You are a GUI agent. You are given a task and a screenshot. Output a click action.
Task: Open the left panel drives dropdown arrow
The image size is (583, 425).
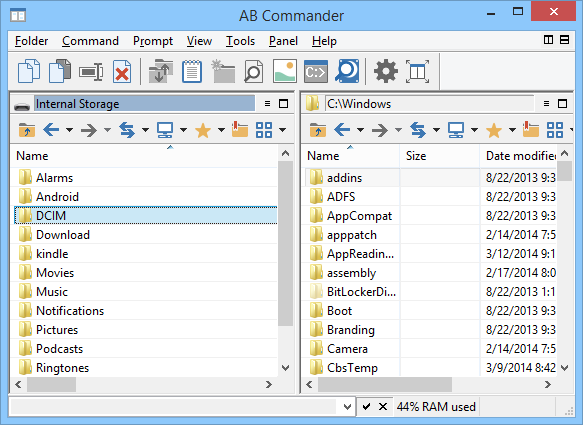point(183,130)
